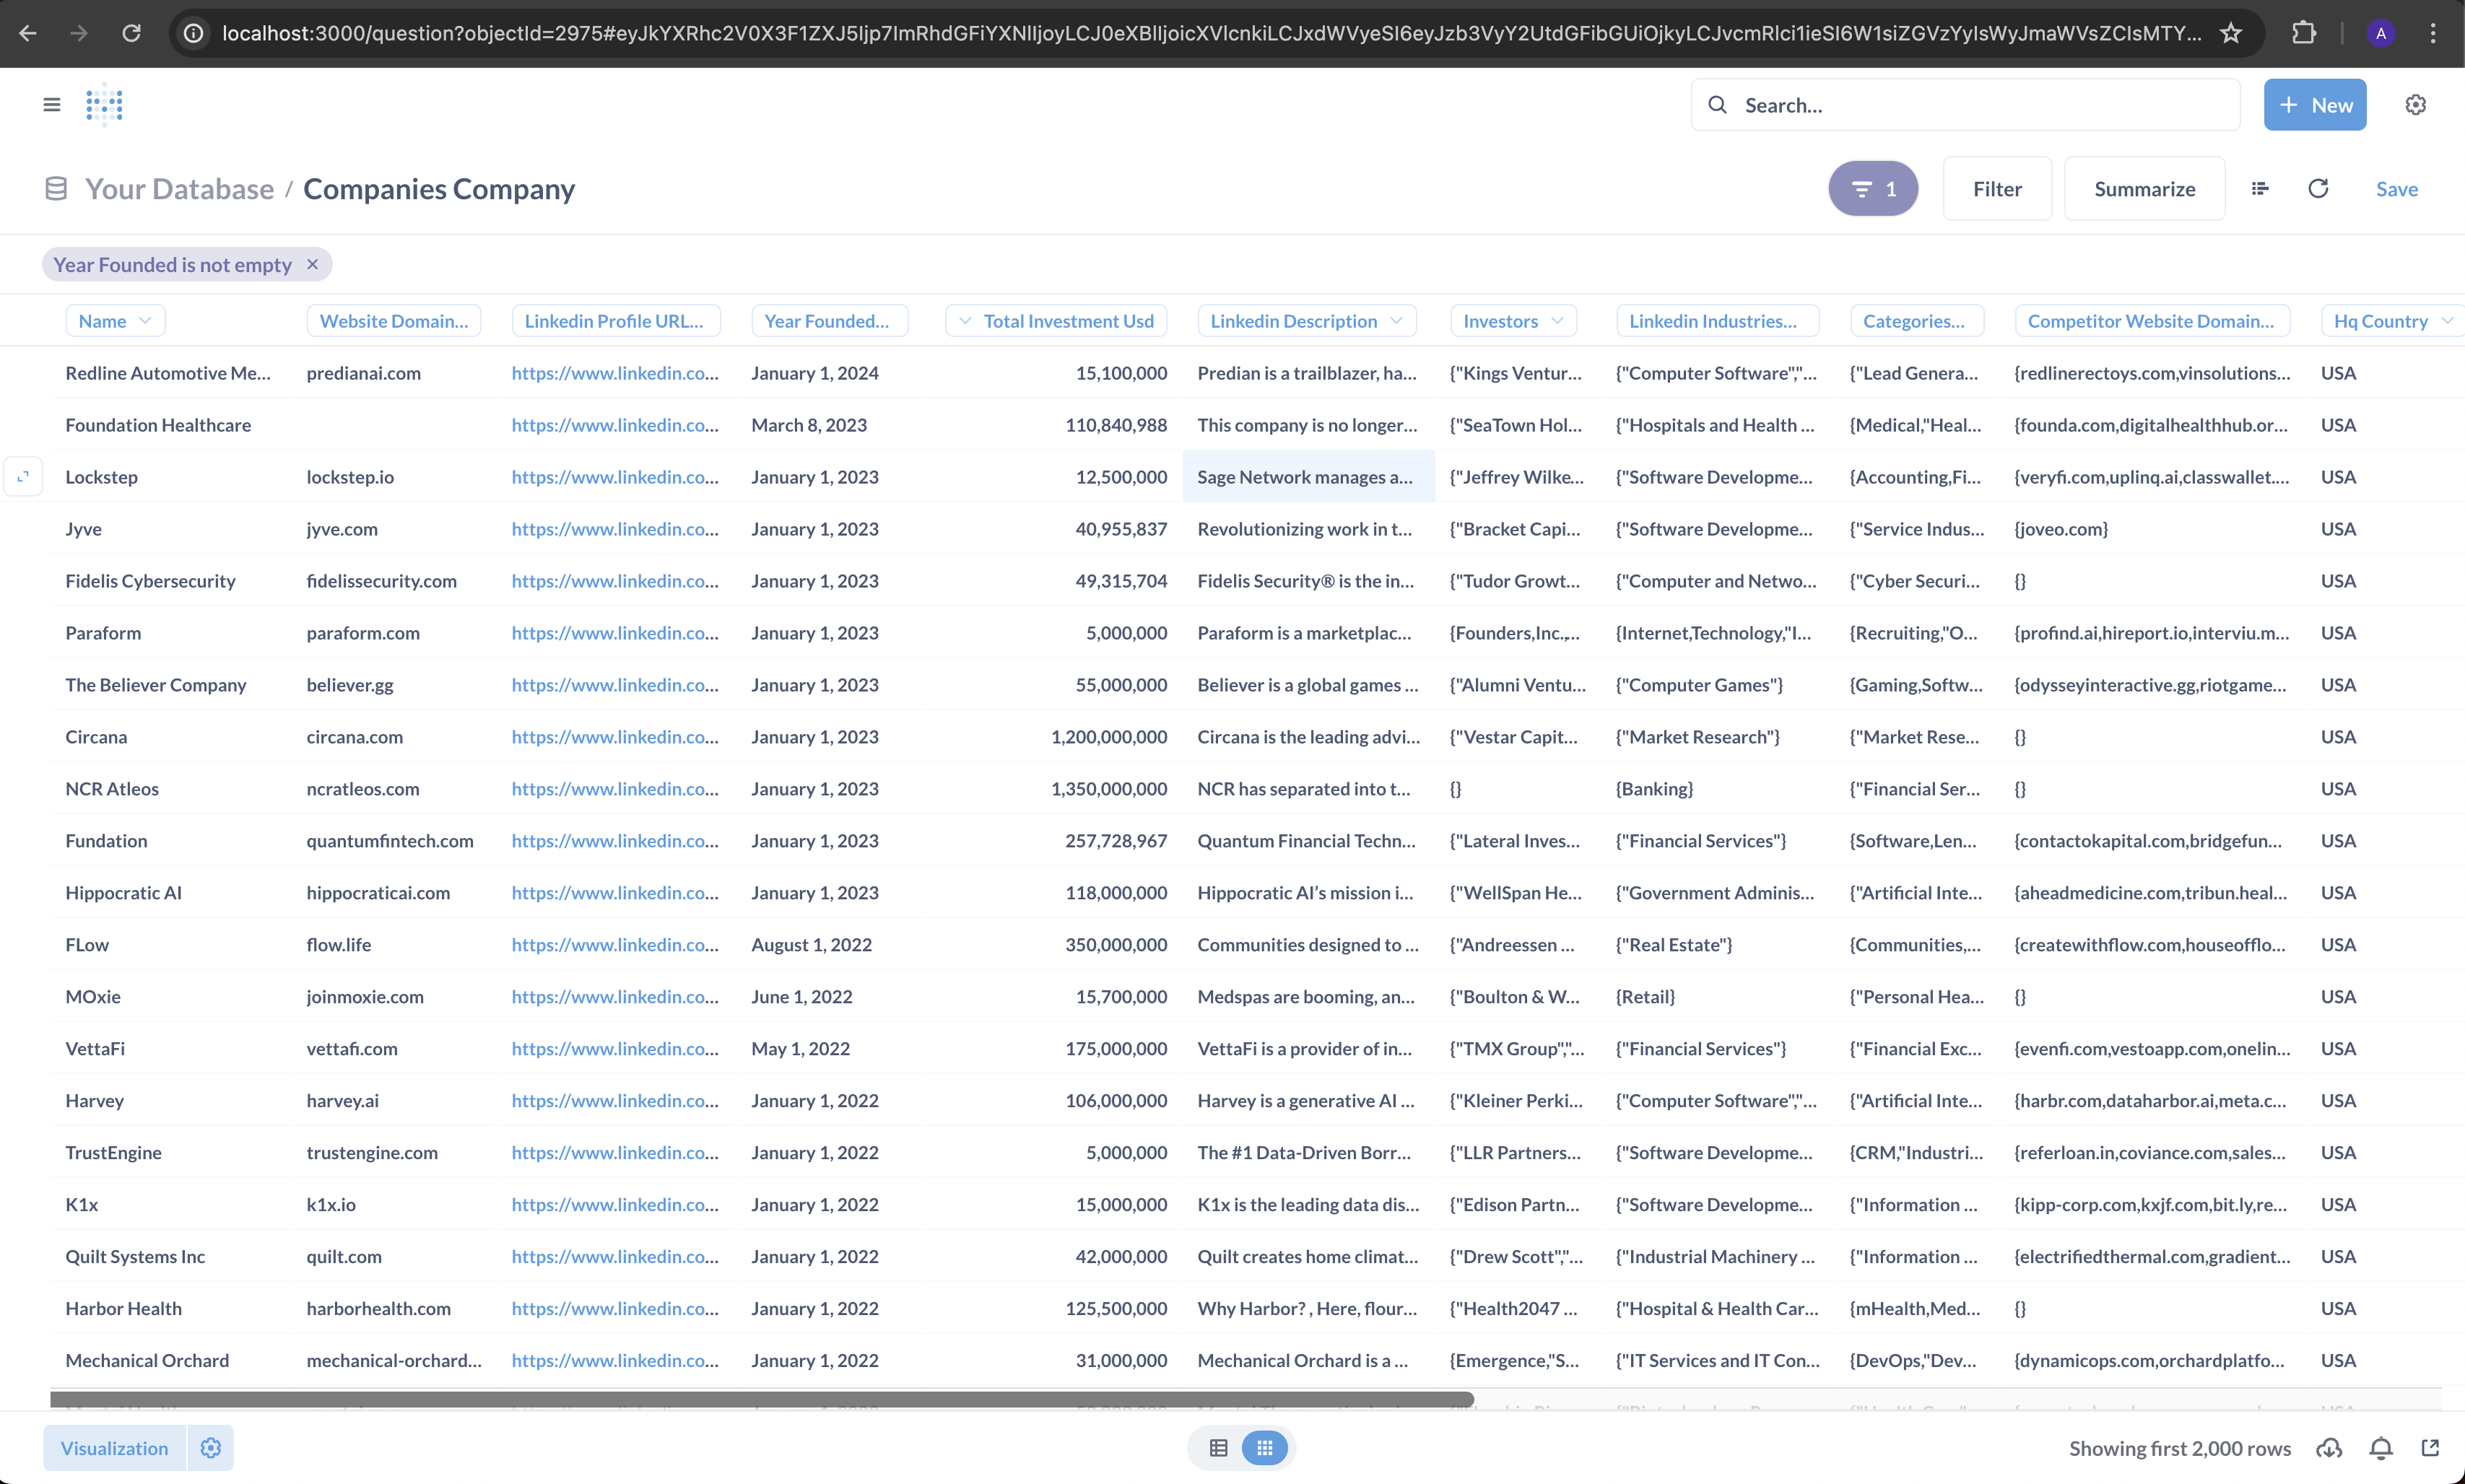Image resolution: width=2465 pixels, height=1484 pixels.
Task: Select the VettaFi name cell
Action: [95, 1048]
